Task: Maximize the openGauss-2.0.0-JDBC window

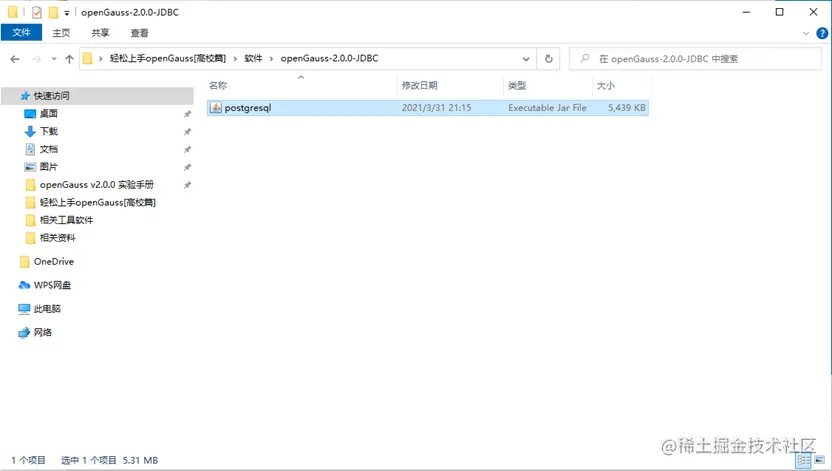Action: click(x=779, y=12)
